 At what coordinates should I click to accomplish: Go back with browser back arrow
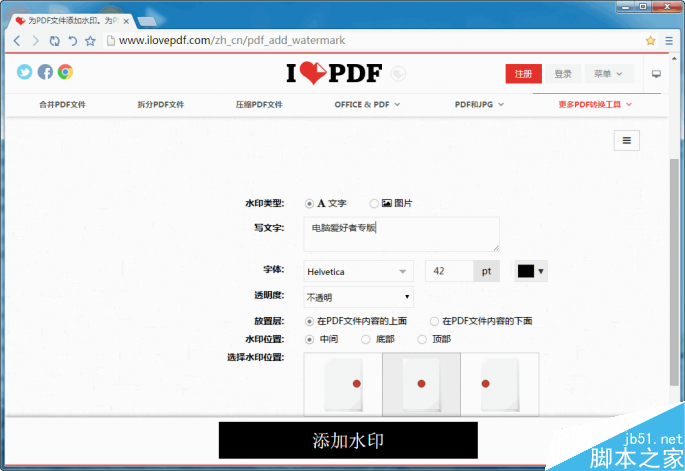[17, 41]
